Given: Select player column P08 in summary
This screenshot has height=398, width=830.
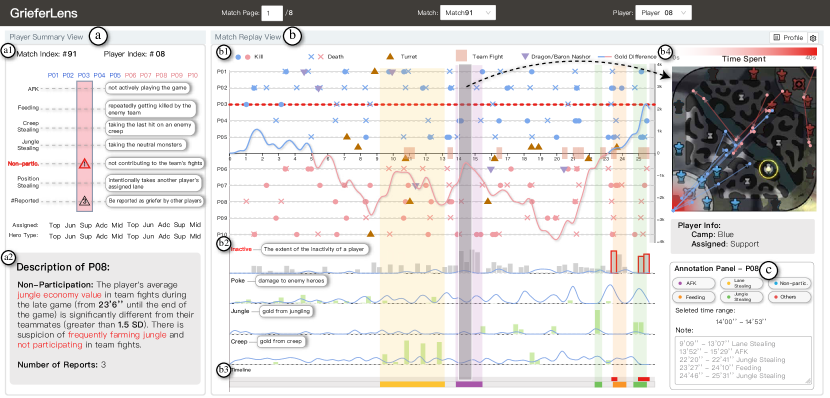Looking at the screenshot, I should 161,76.
